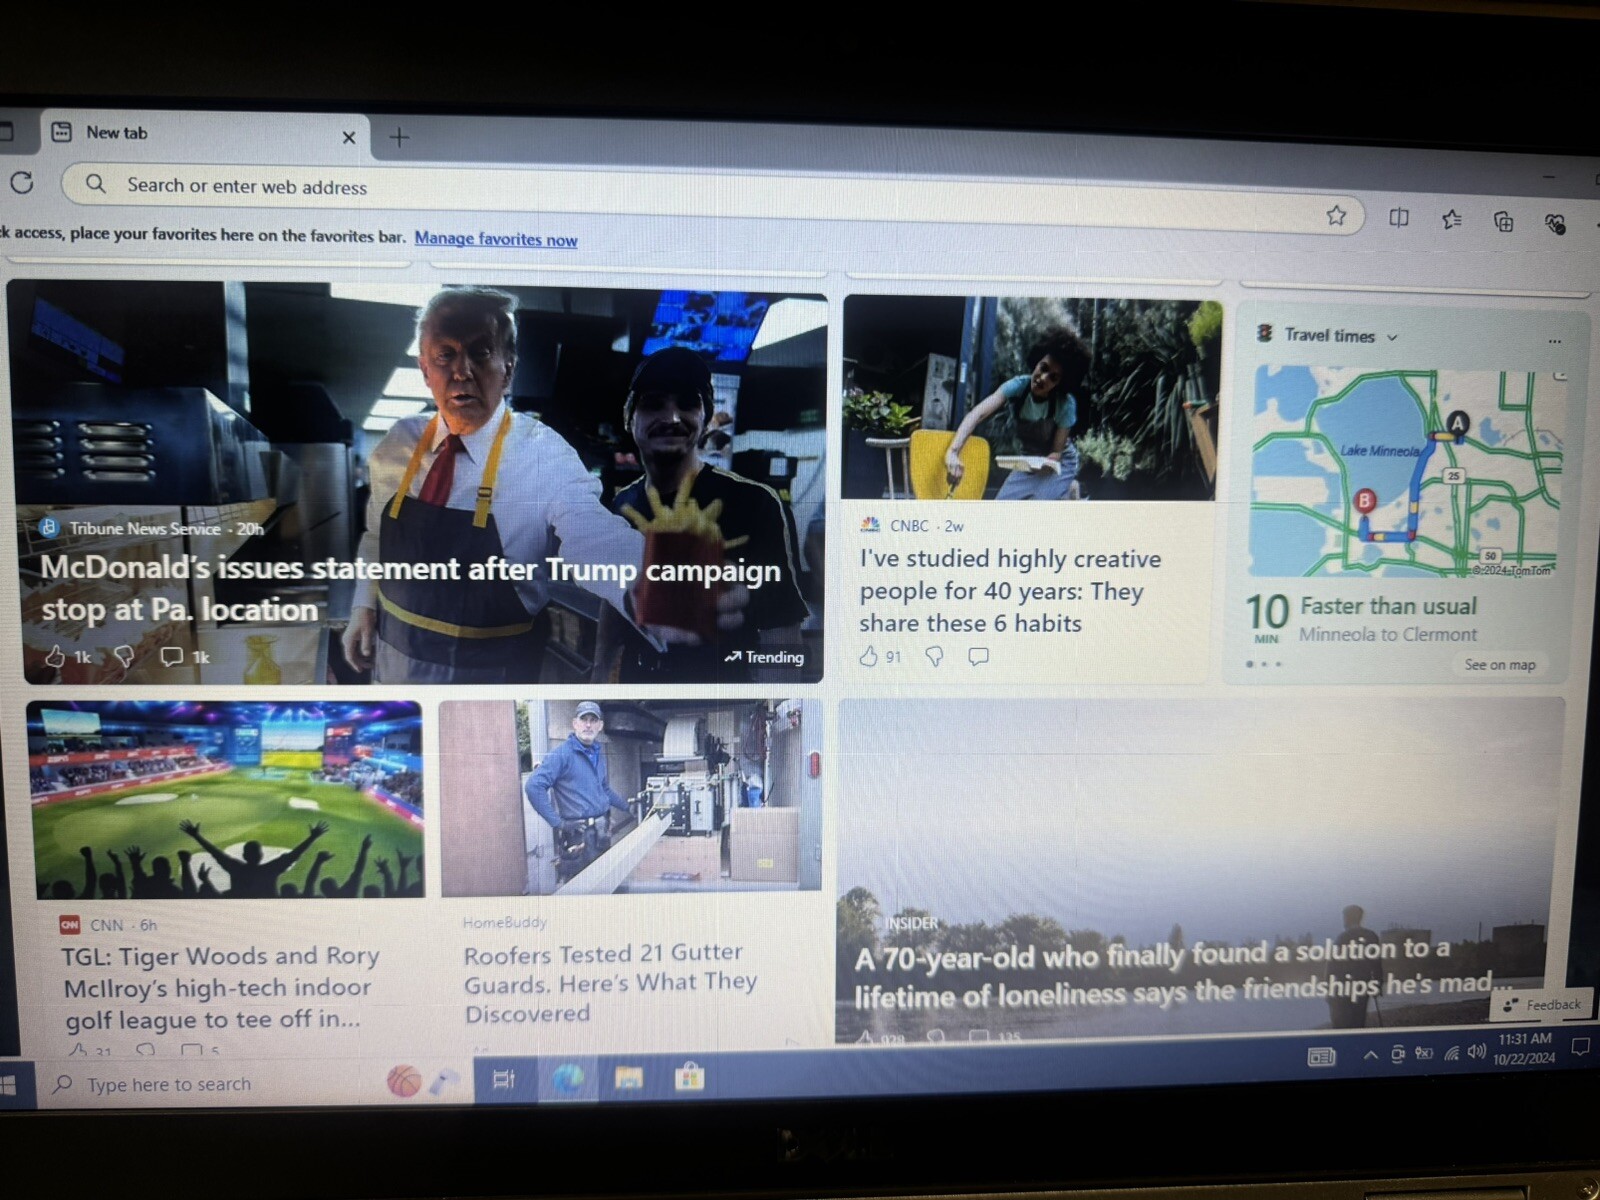Open the notification center icon
Viewport: 1600px width, 1200px height.
click(1581, 1046)
